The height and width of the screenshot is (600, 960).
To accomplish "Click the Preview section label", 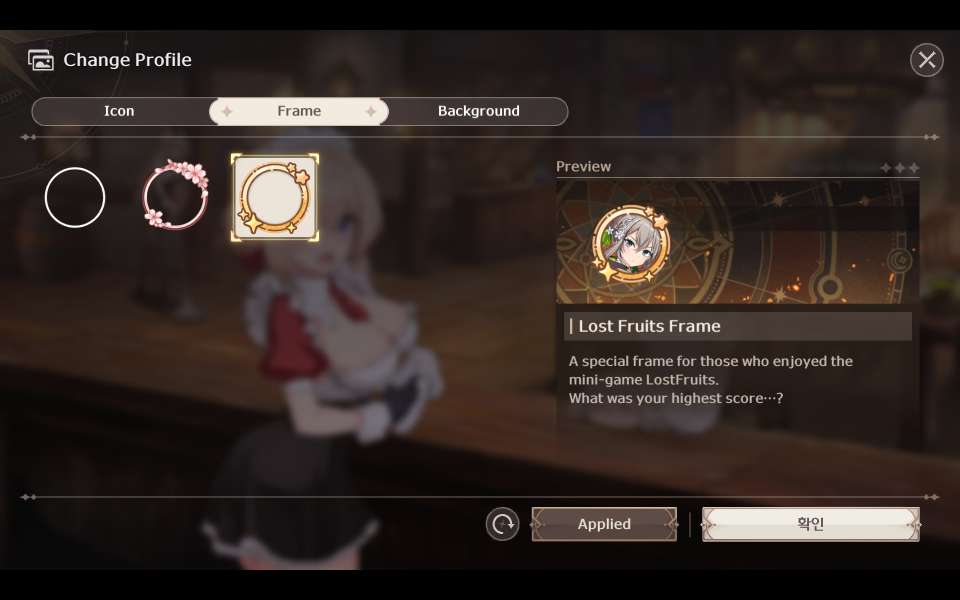I will [583, 167].
